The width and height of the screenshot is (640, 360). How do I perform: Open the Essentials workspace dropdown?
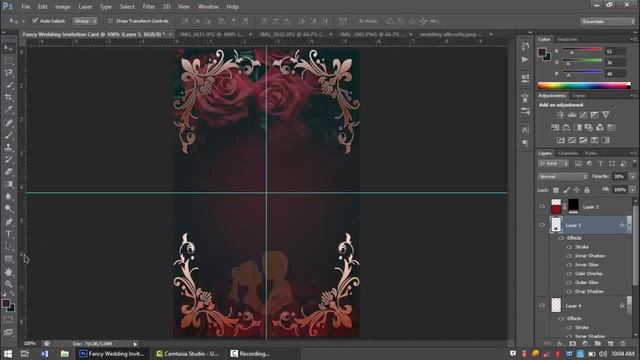tap(607, 21)
